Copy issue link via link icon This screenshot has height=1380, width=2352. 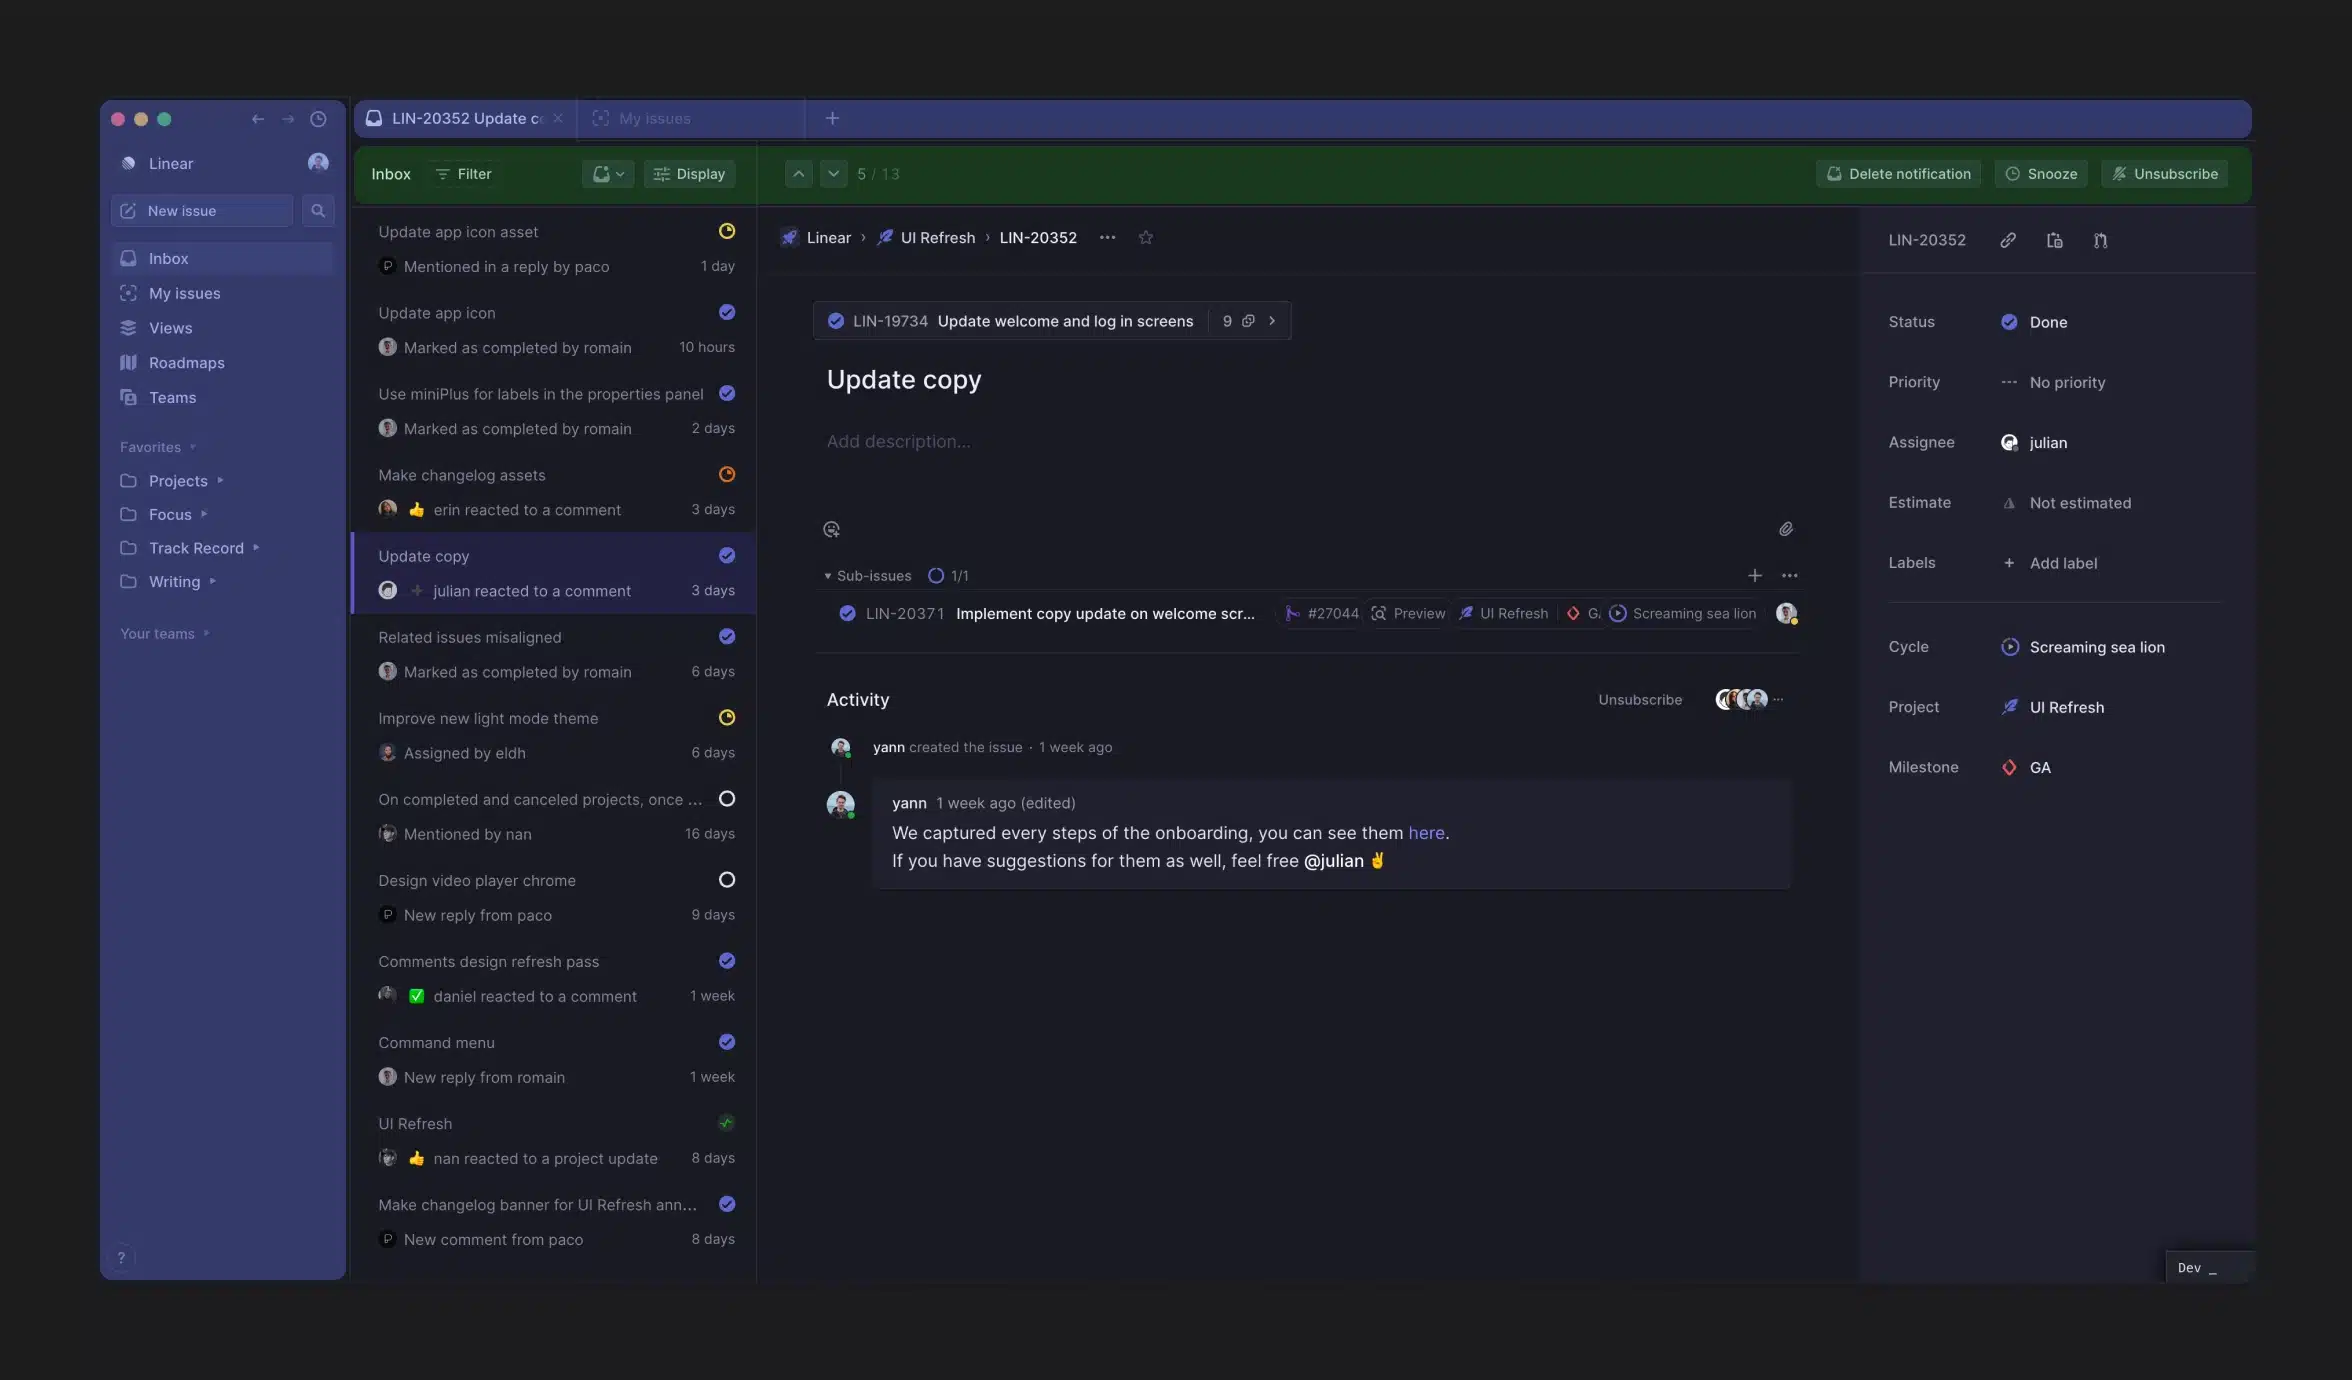tap(2007, 240)
